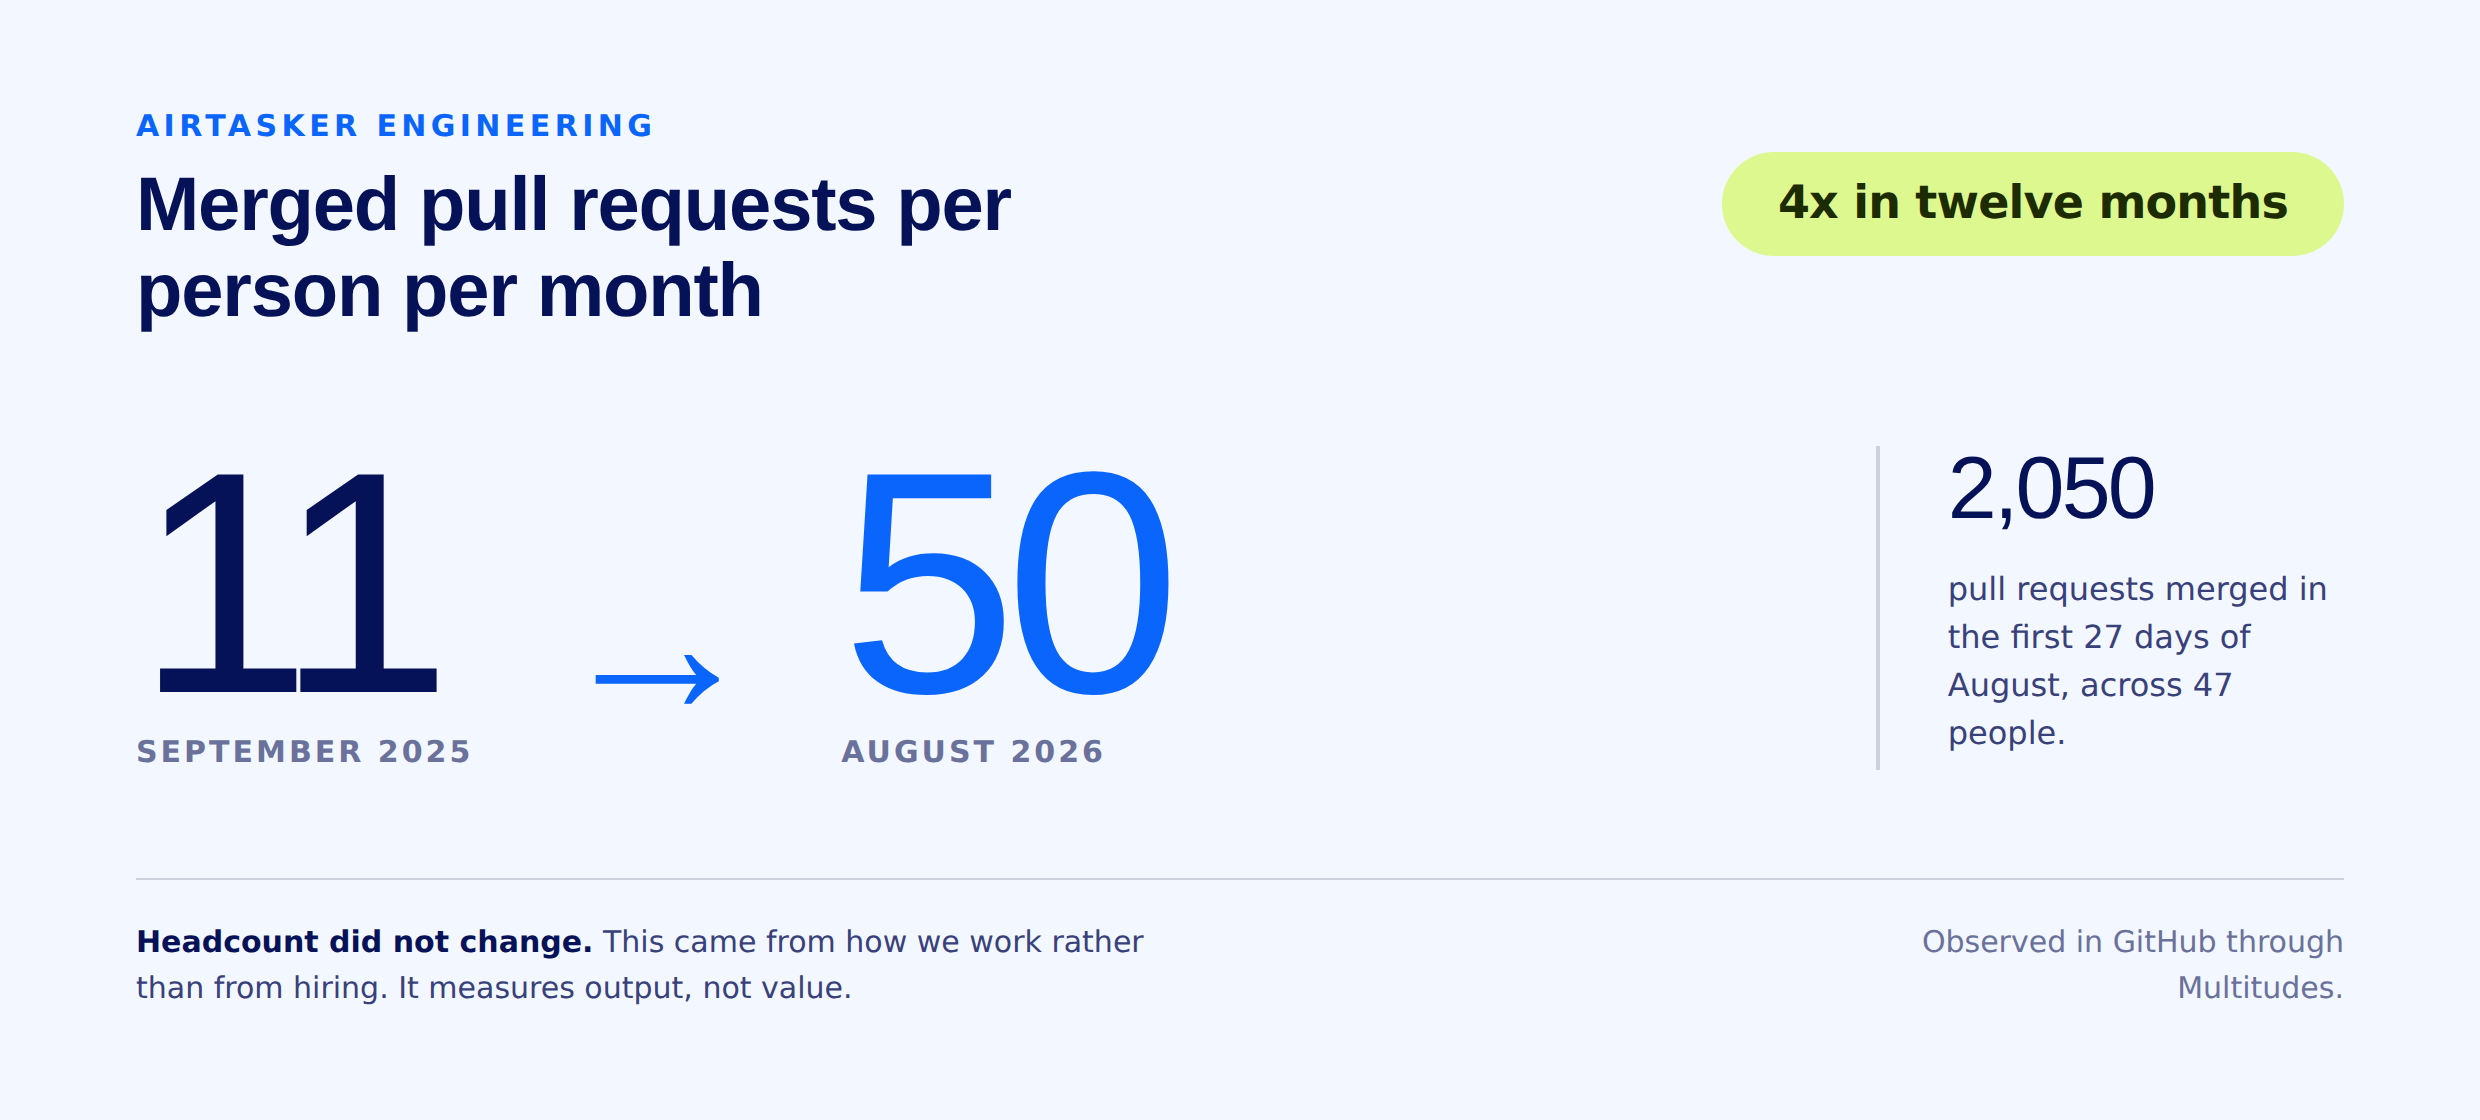Image resolution: width=2480 pixels, height=1120 pixels.
Task: Click the horizontal divider above the footnote
Action: point(1240,879)
